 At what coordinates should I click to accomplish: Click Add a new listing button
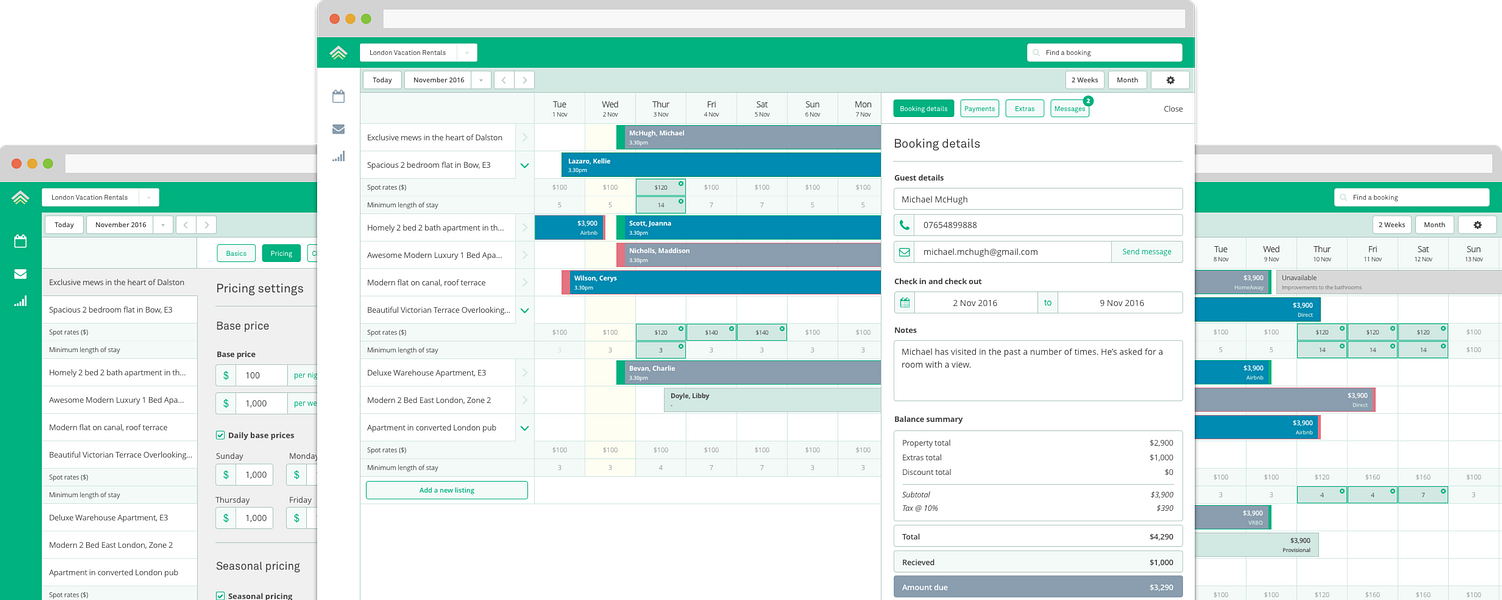coord(446,490)
